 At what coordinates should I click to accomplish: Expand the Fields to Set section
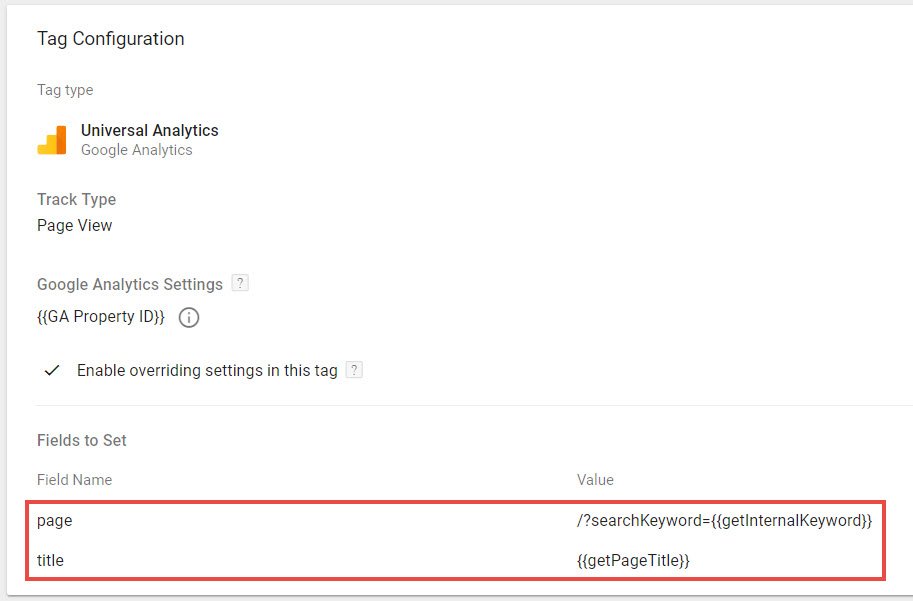point(82,441)
